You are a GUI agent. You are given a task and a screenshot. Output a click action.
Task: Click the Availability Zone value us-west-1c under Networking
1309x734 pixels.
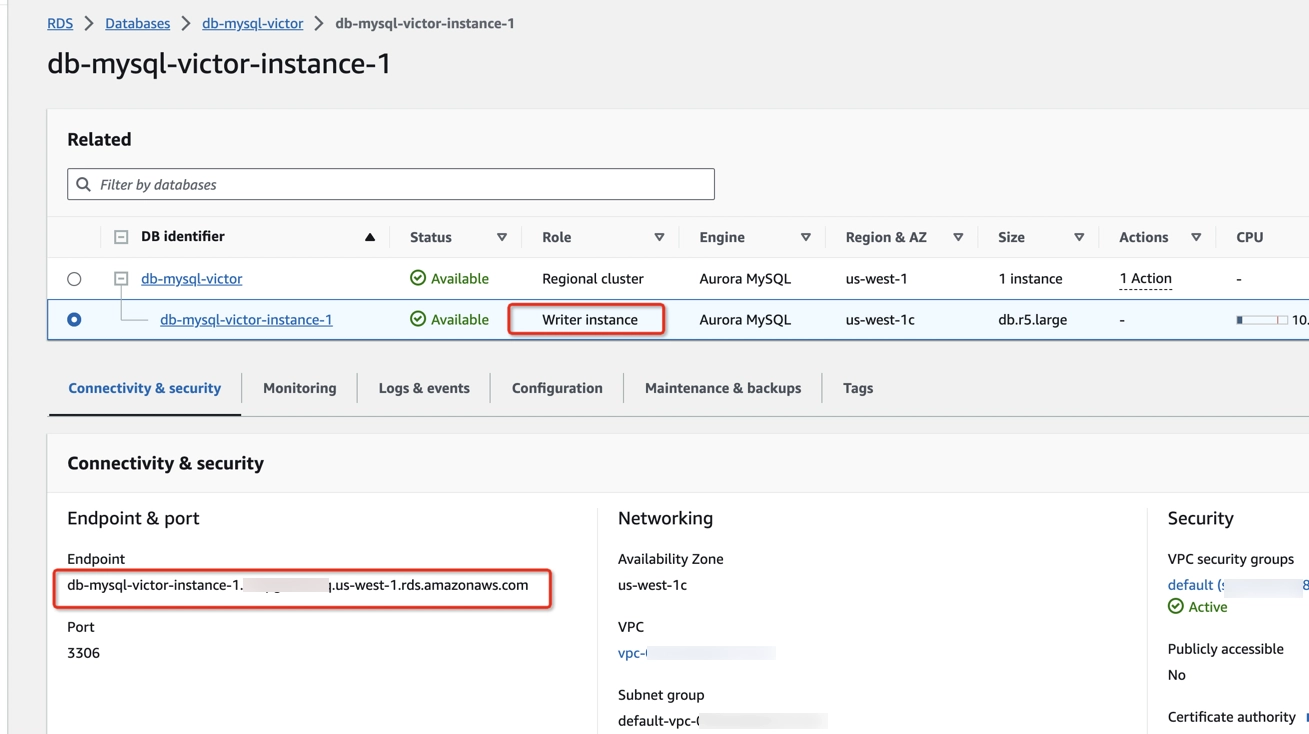point(652,585)
